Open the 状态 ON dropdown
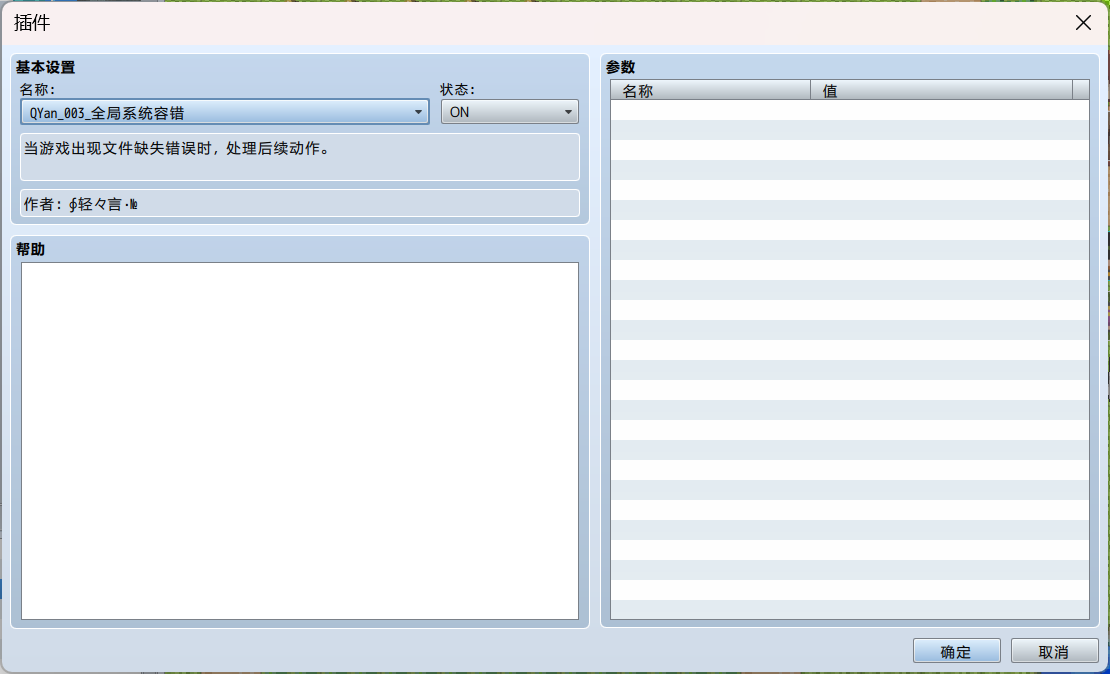 tap(510, 112)
